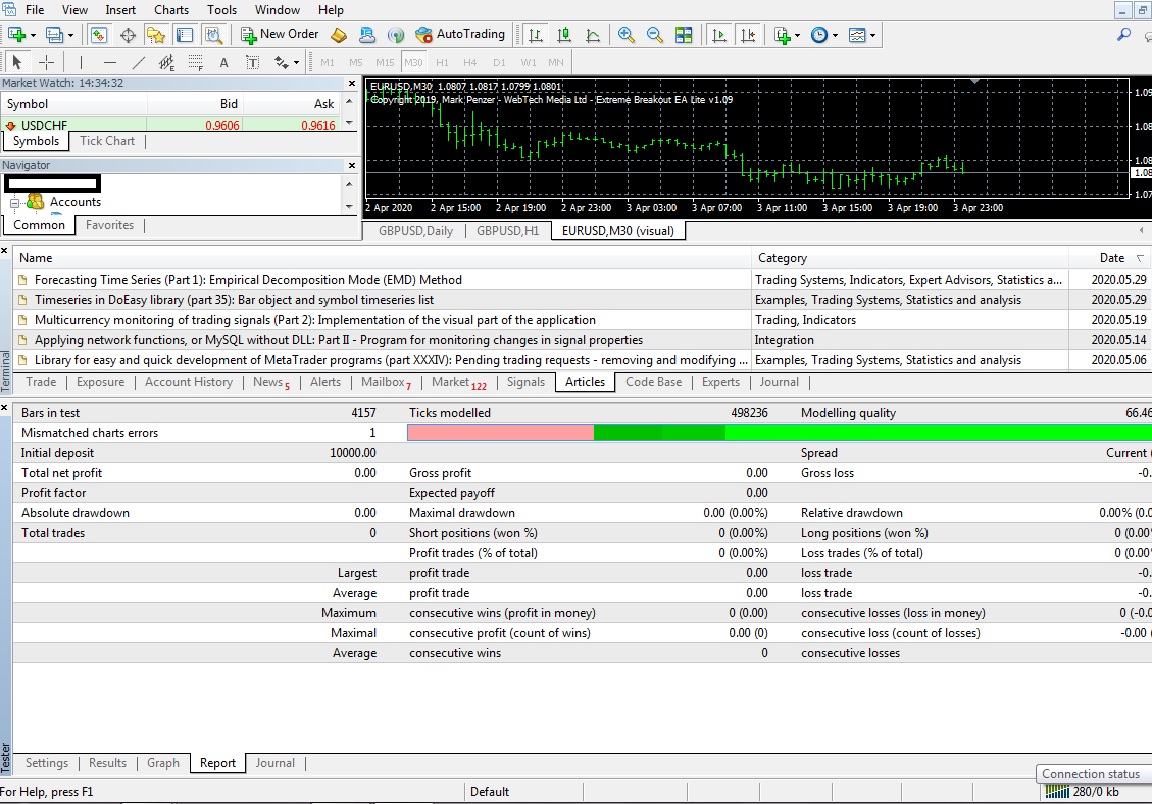Select the Draw Trendline tool

click(x=139, y=62)
